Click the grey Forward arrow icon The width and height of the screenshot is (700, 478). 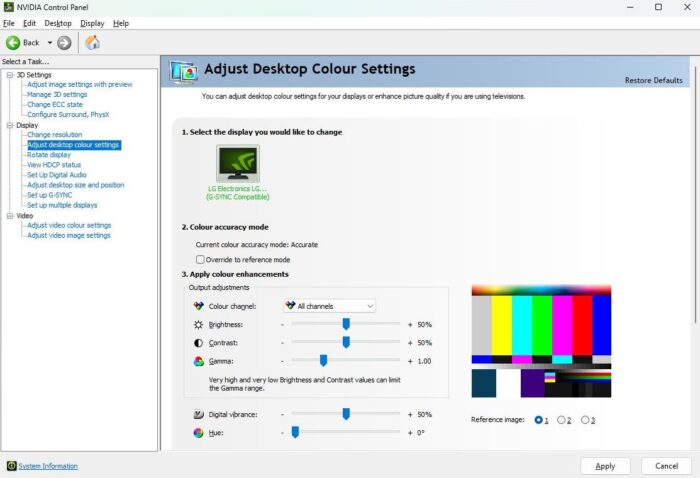(64, 43)
